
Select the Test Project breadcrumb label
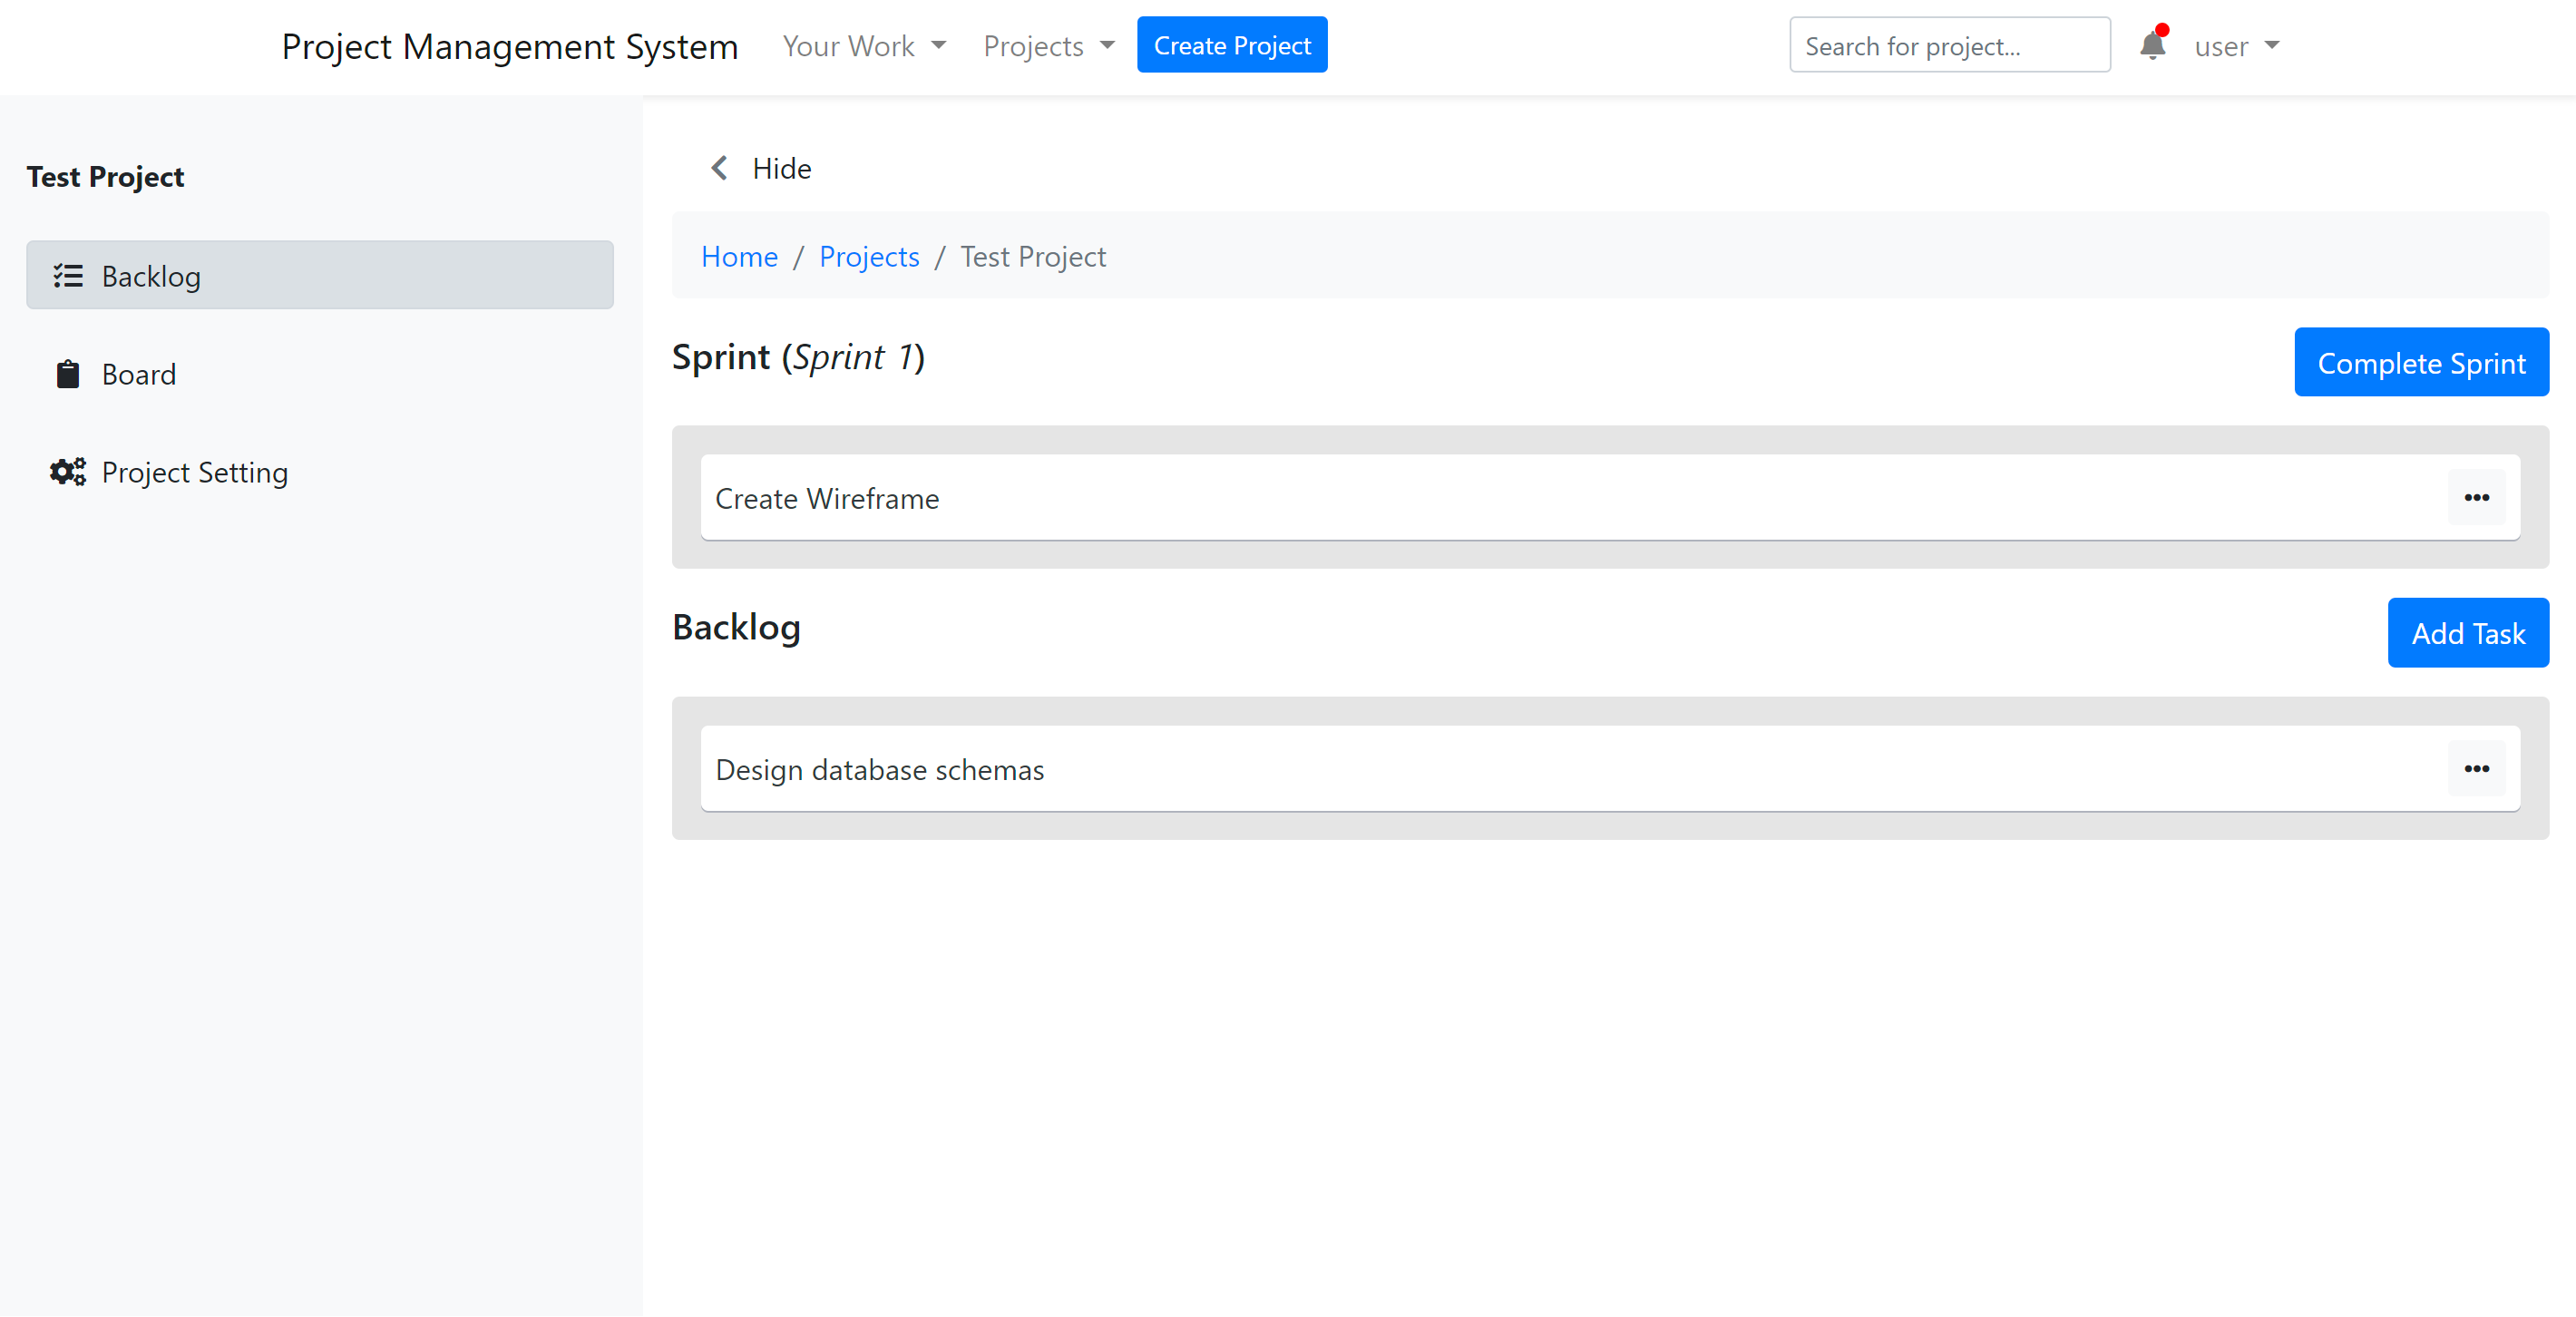[1033, 257]
